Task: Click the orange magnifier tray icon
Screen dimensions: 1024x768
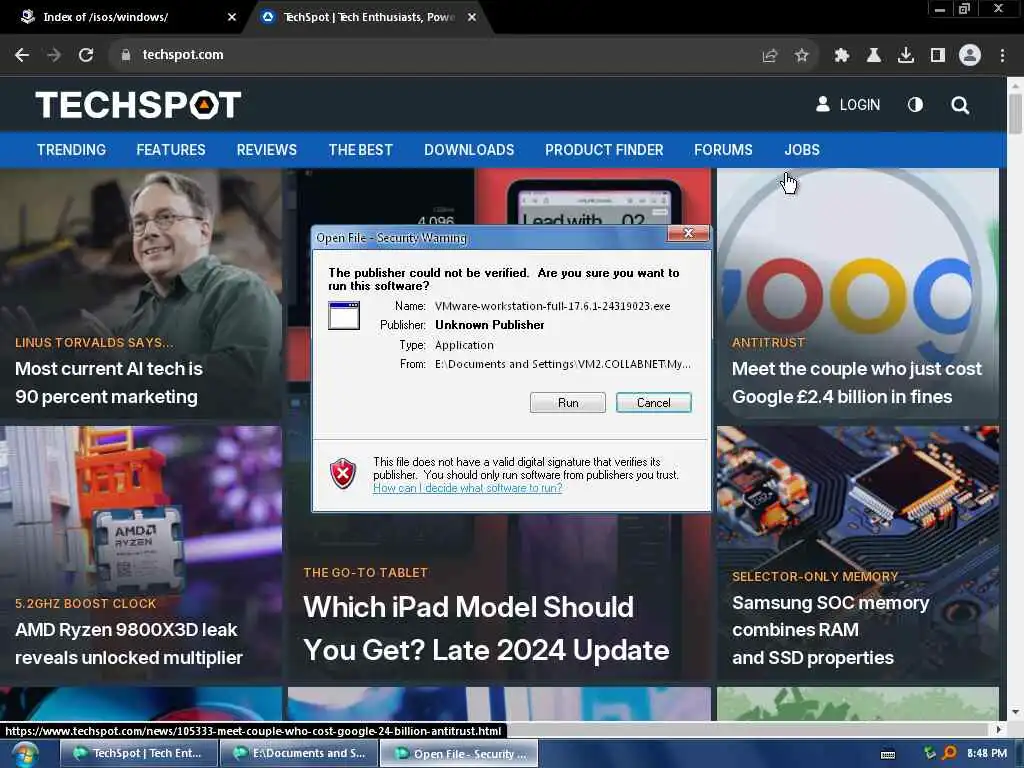Action: (x=950, y=753)
